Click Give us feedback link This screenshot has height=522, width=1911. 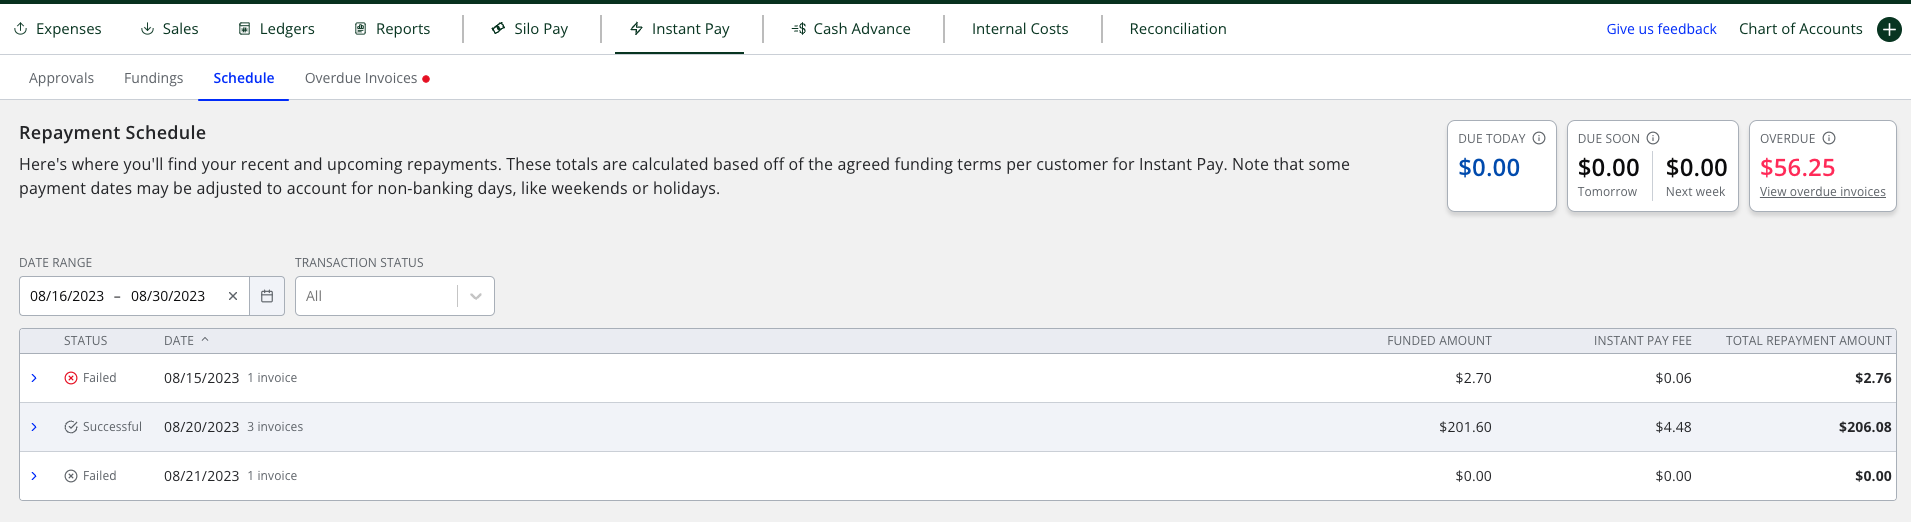pyautogui.click(x=1661, y=29)
